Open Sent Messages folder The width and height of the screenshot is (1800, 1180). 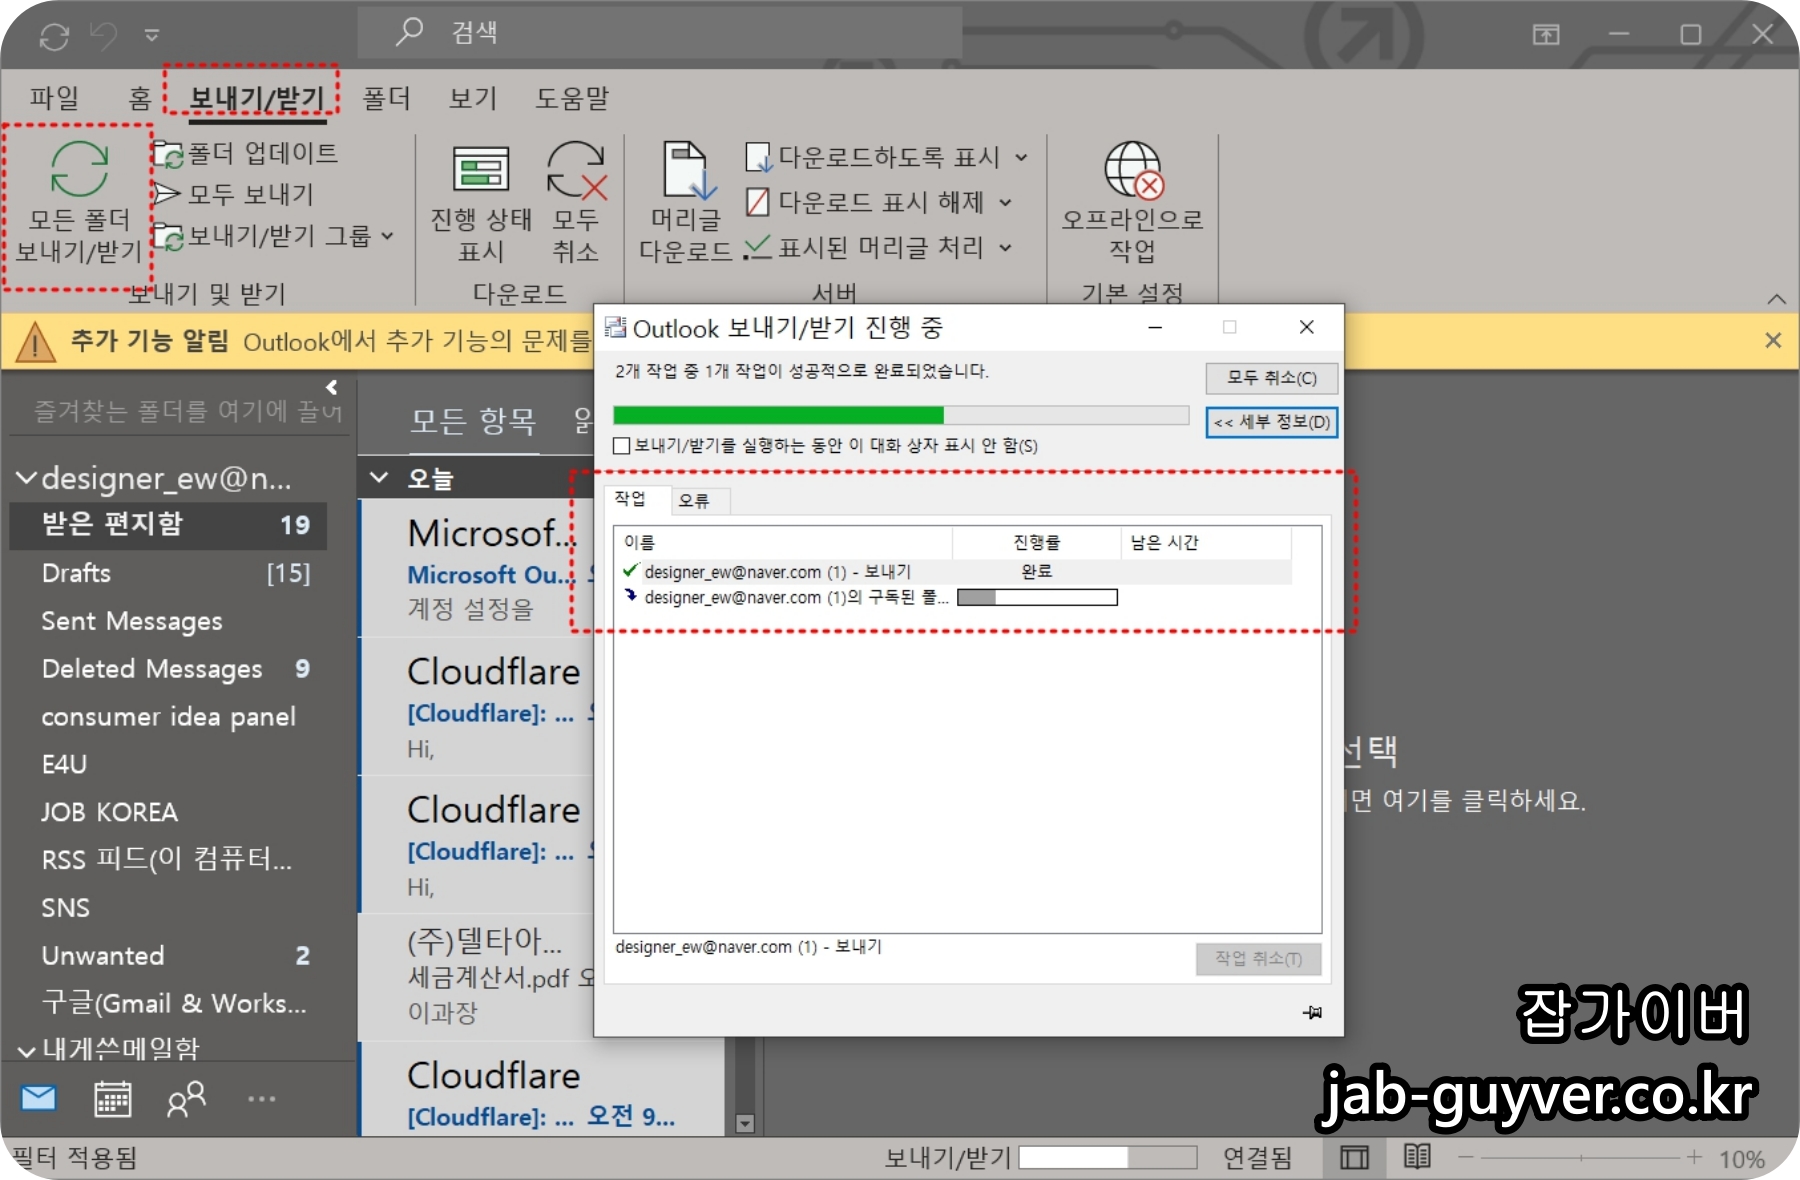coord(169,621)
